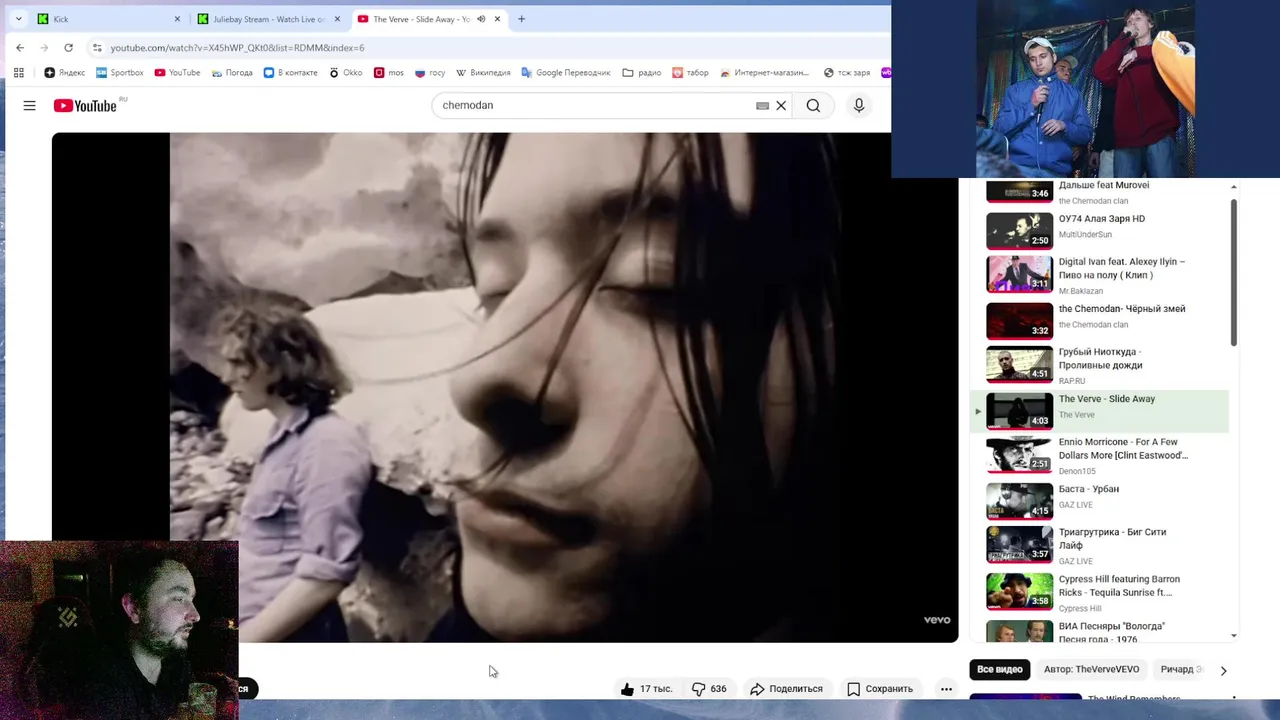Filter by 'Автор: TheVerveVEVO' chip
Screen dimensions: 1280x720
tap(1092, 669)
